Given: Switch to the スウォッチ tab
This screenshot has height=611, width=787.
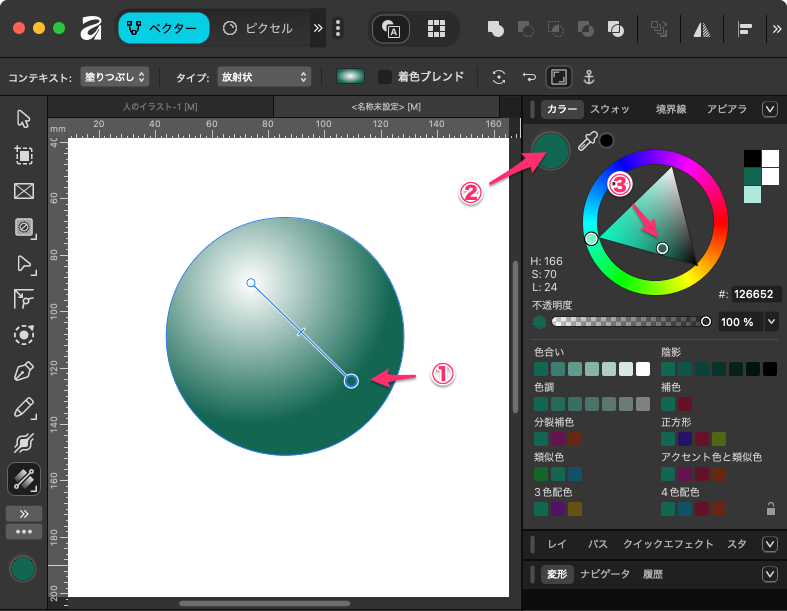Looking at the screenshot, I should click(610, 109).
